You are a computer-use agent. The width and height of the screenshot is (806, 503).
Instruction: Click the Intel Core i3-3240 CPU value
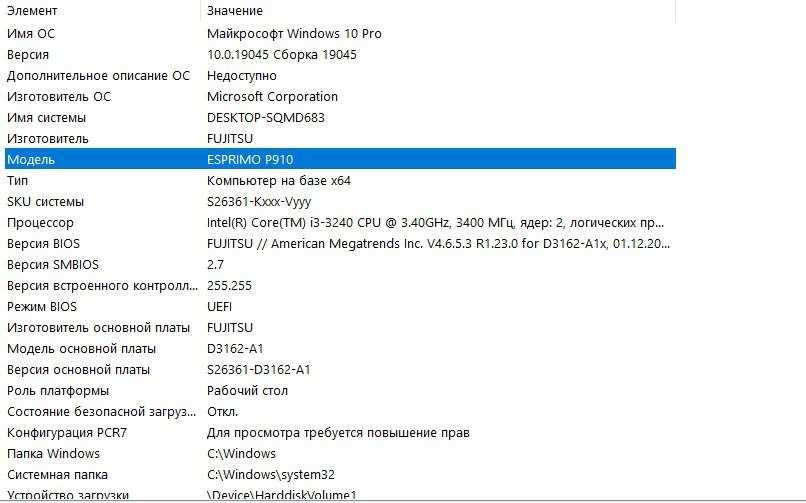pos(435,223)
